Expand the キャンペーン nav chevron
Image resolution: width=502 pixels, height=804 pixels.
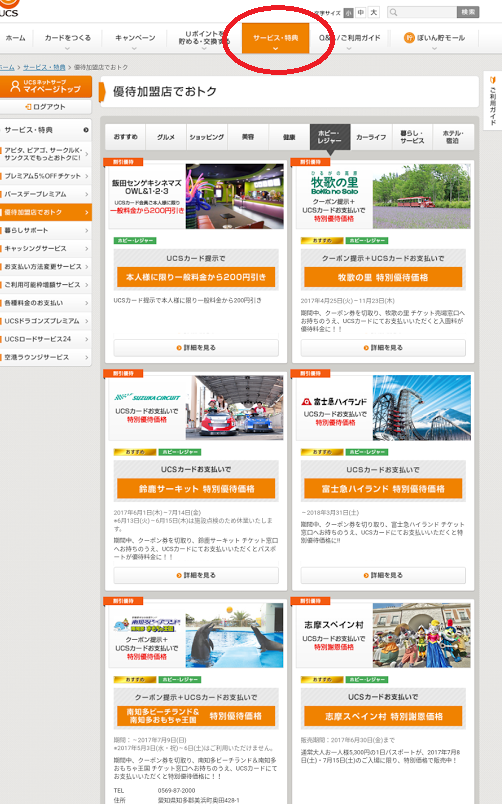[134, 49]
